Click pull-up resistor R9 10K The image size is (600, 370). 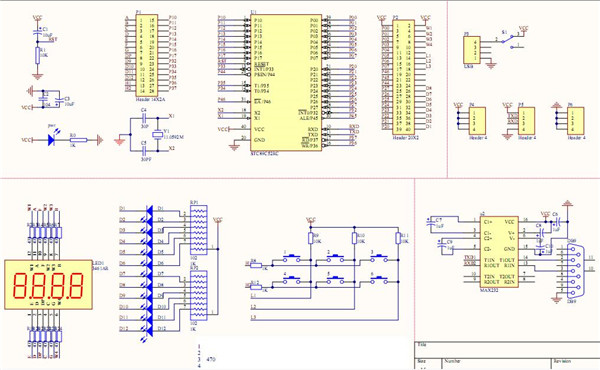click(311, 238)
